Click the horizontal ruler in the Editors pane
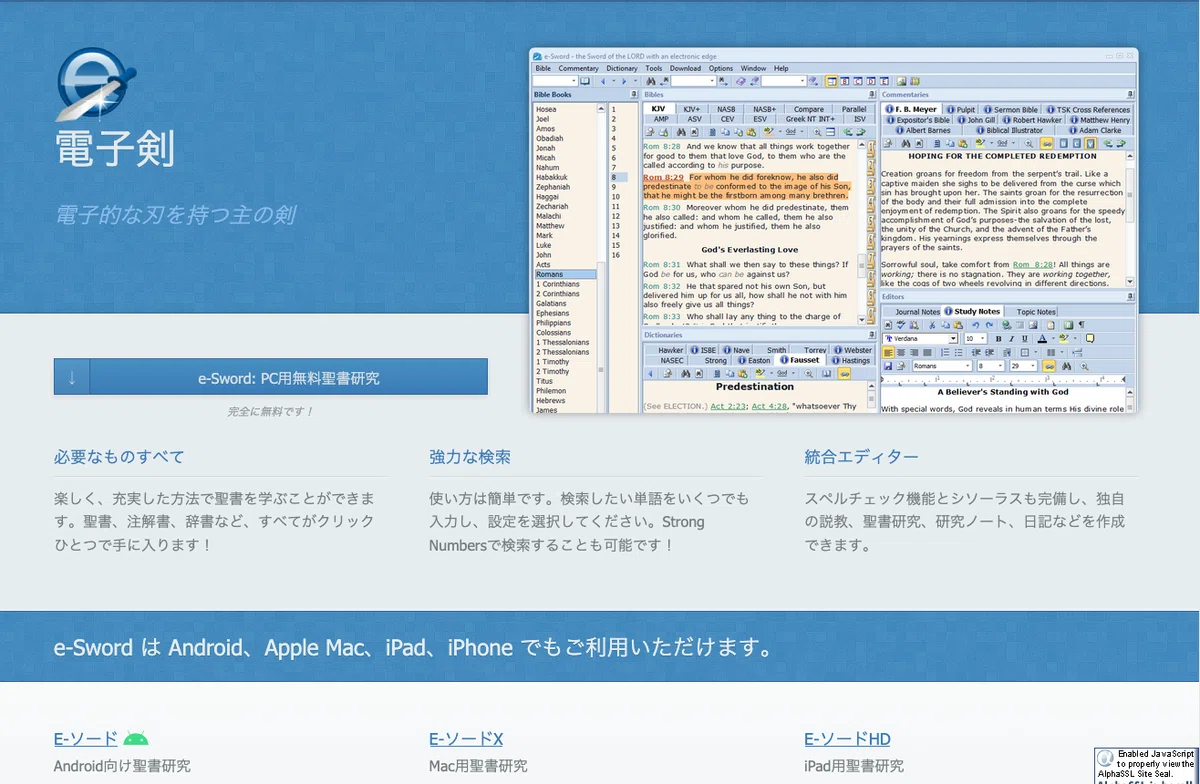This screenshot has height=784, width=1200. 1005,379
